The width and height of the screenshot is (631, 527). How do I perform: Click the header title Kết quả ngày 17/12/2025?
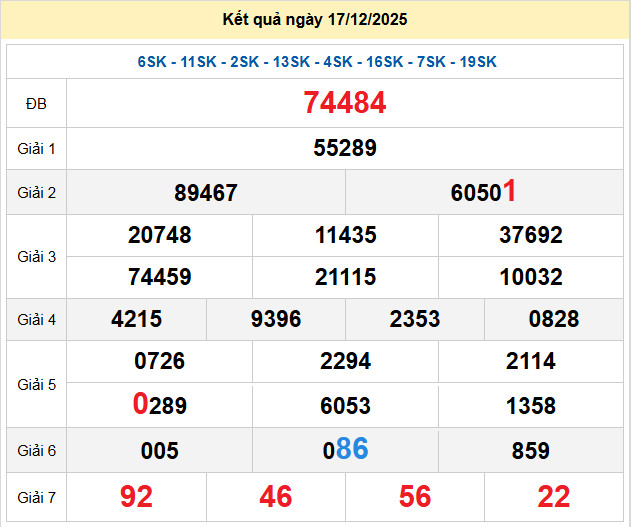[315, 20]
